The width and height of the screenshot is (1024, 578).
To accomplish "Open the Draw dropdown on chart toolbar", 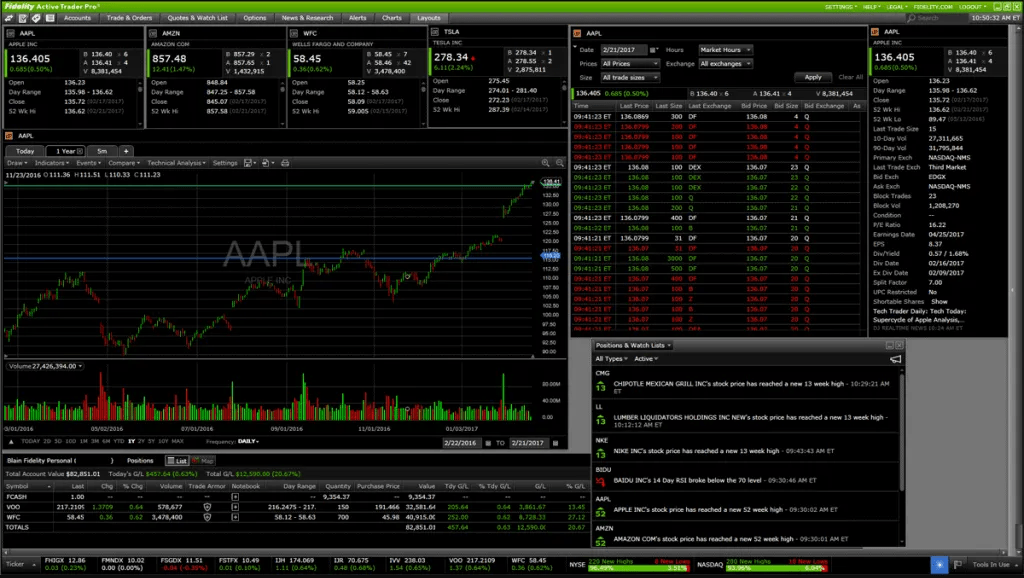I will [17, 163].
